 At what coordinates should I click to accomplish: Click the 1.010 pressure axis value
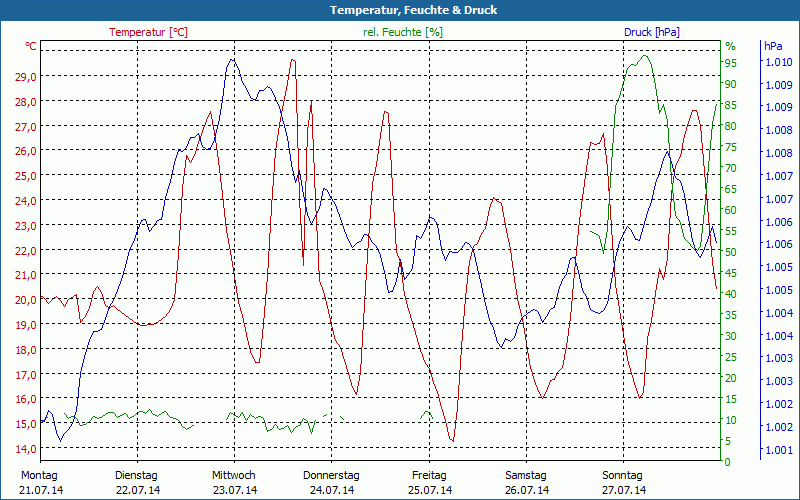click(778, 62)
